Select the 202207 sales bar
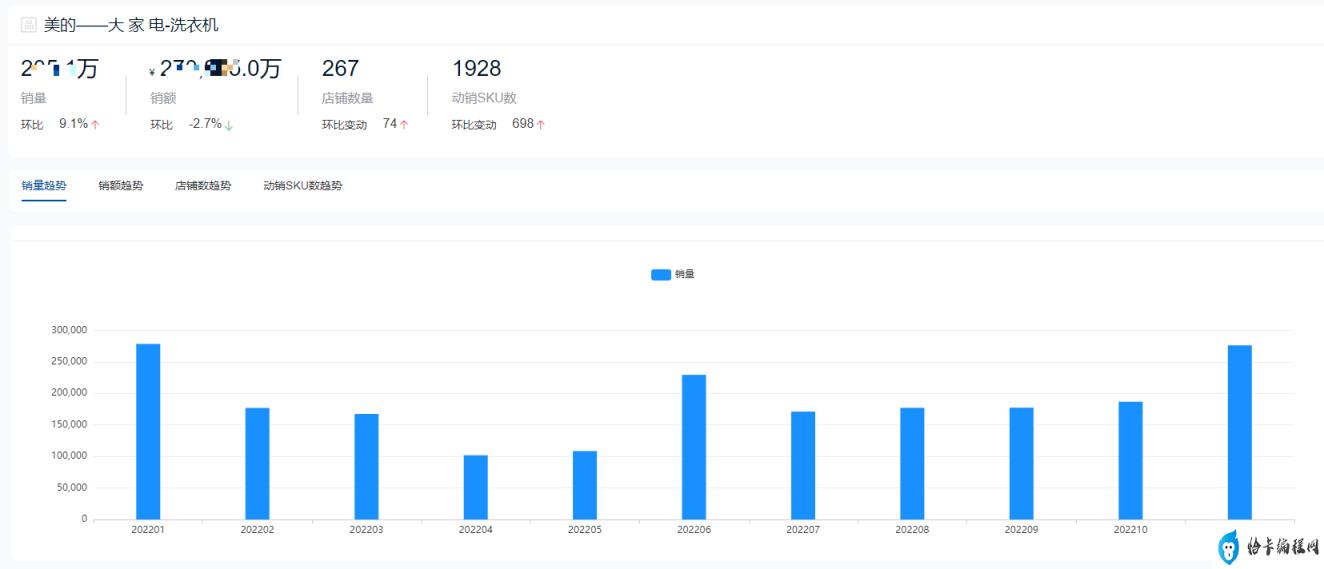 803,465
